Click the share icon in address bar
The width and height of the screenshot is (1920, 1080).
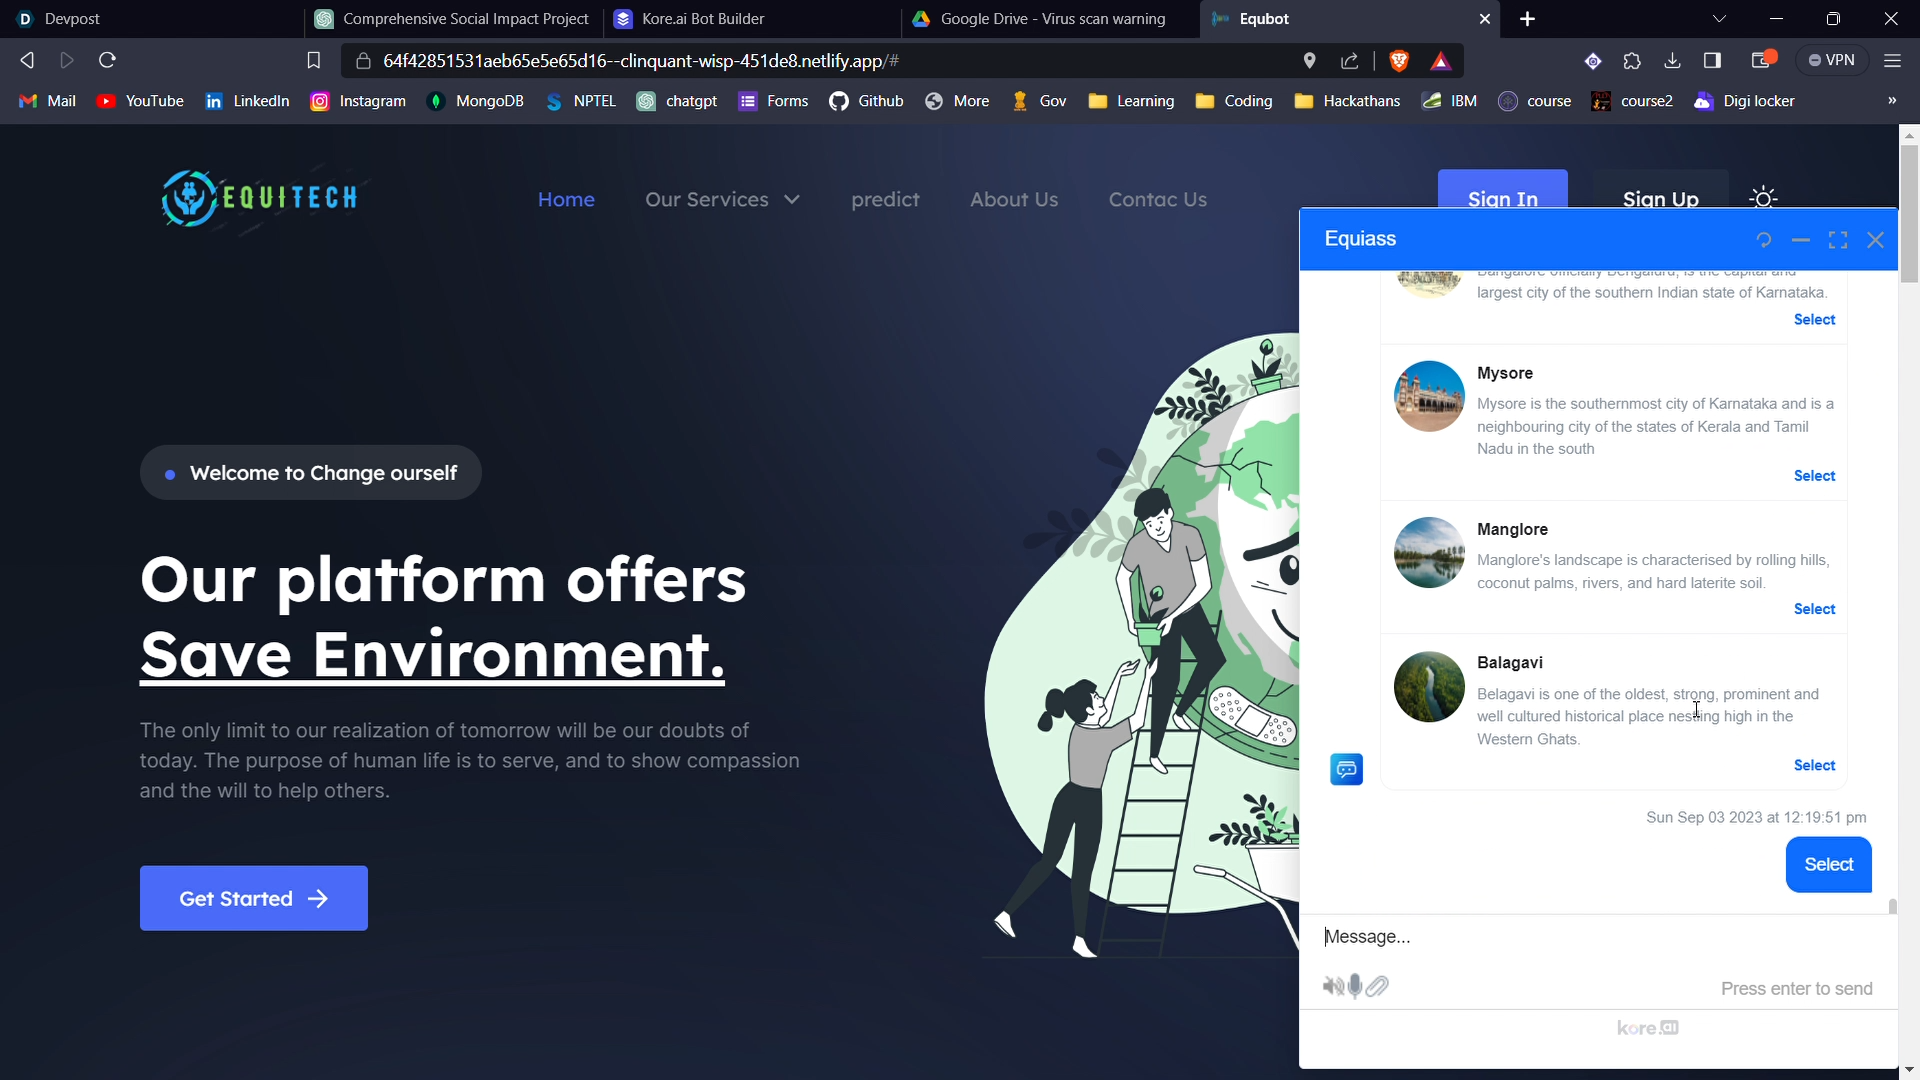point(1350,61)
